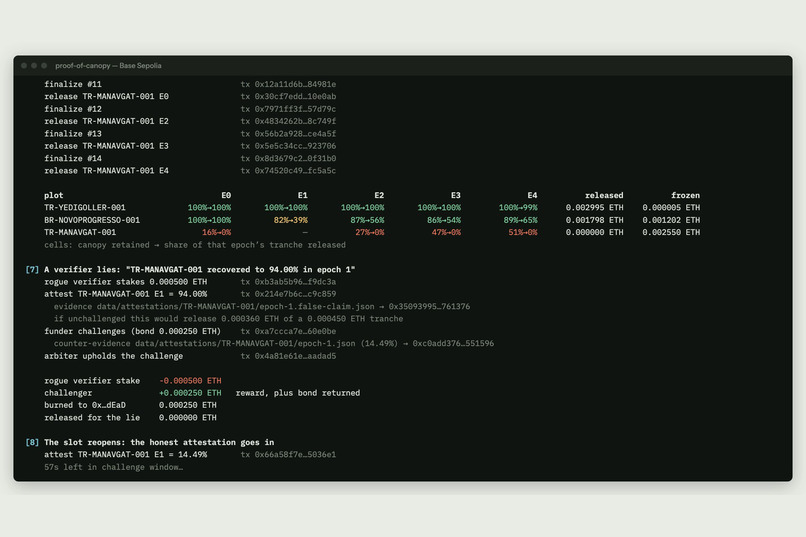
Task: Click the 'plot' column header
Action: tap(53, 195)
